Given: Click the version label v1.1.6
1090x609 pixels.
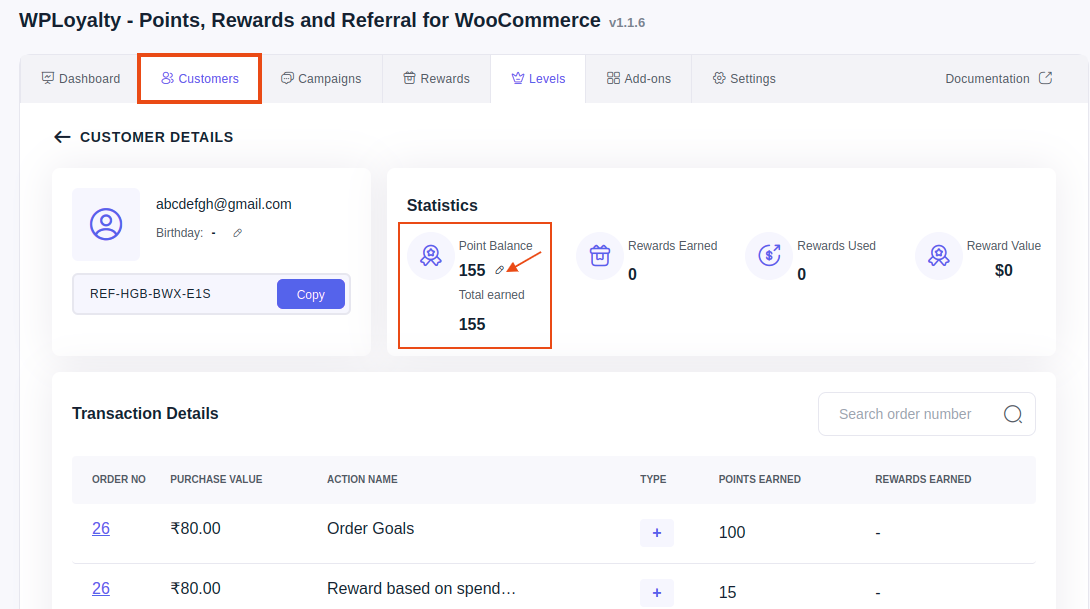Looking at the screenshot, I should pos(627,23).
